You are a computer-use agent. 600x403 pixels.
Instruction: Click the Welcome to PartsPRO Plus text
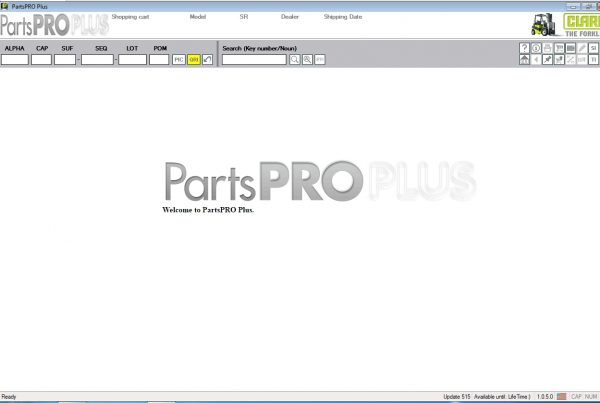tap(208, 210)
